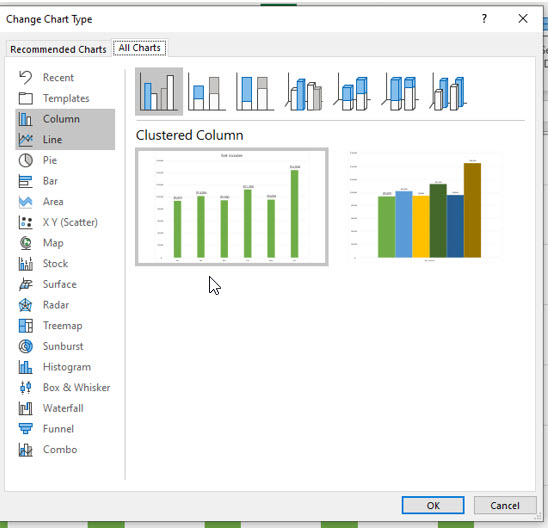Close the Change Chart Type dialog

coord(523,19)
